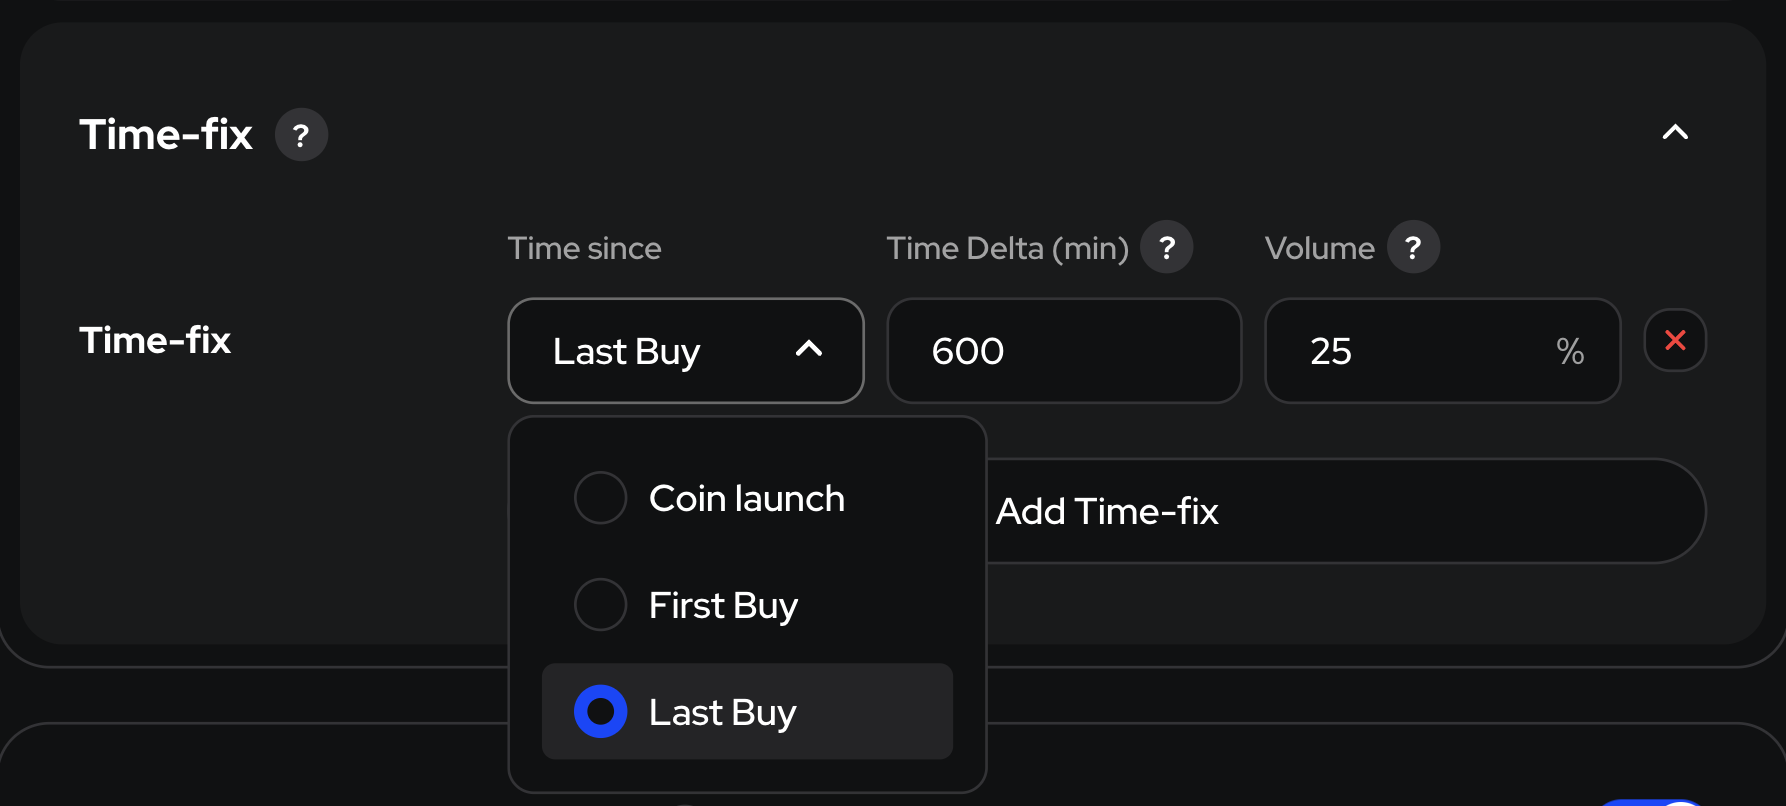Collapse the Time-fix section with top-right chevron
The width and height of the screenshot is (1786, 806).
1675,132
